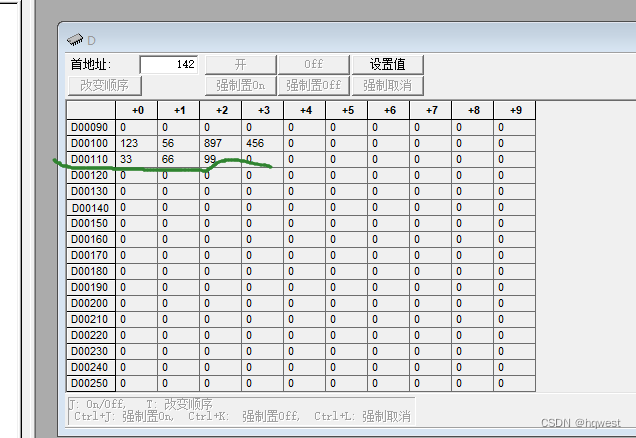Focus the 首地址 input field showing 142
This screenshot has height=438, width=636.
point(169,64)
